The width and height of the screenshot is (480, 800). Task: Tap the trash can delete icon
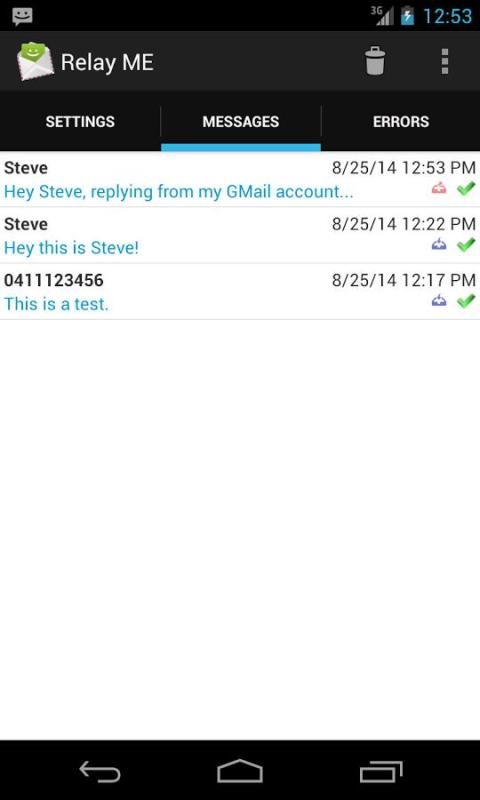click(375, 61)
